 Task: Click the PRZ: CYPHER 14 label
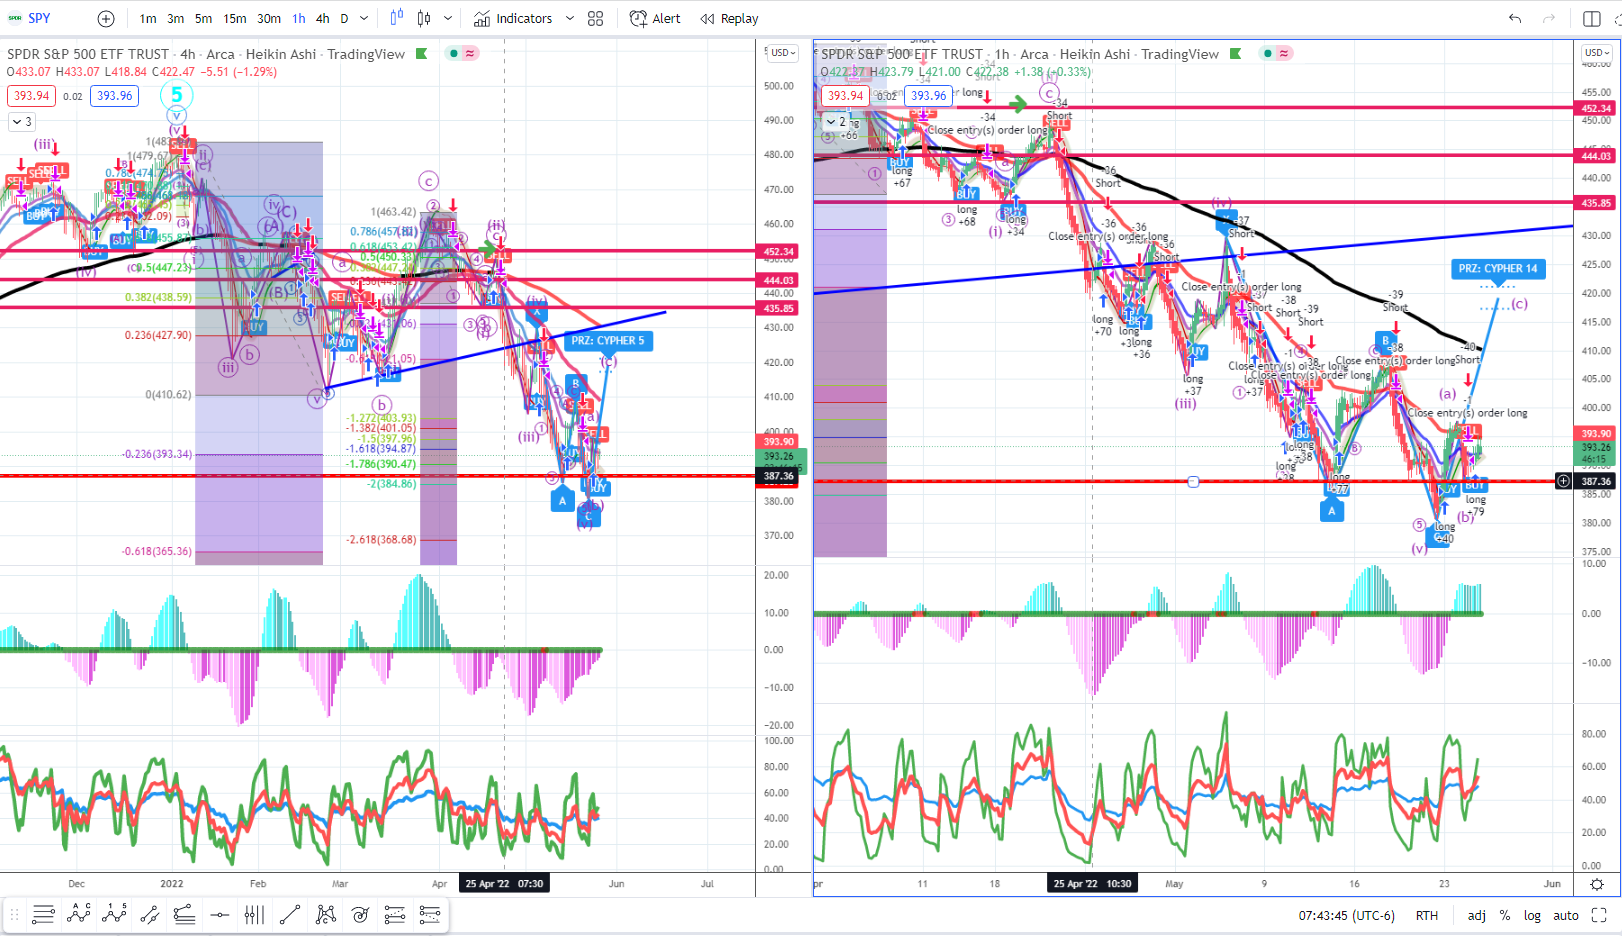click(x=1498, y=268)
